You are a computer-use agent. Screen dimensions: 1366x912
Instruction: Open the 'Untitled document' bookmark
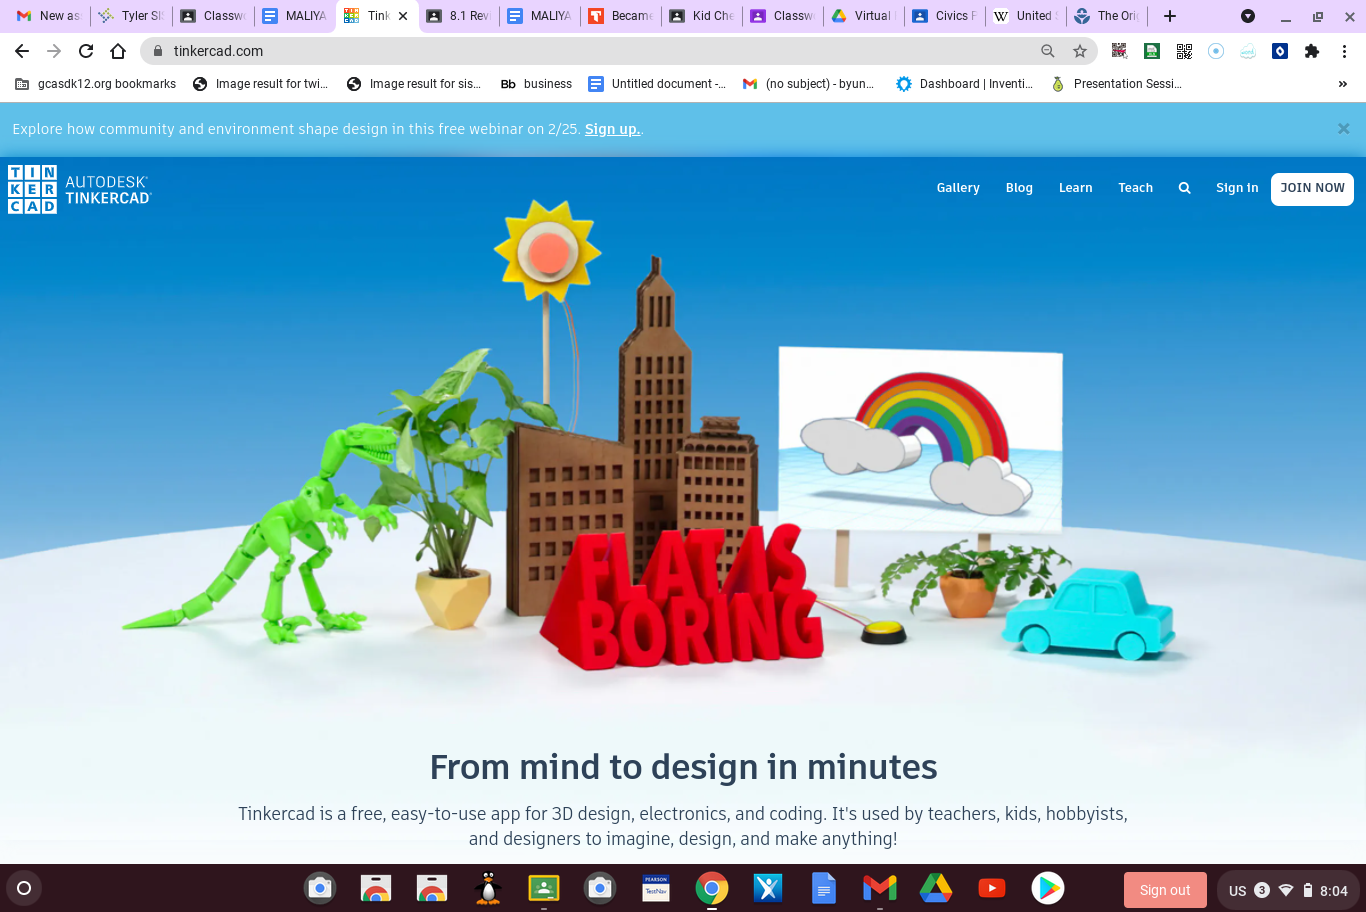point(657,84)
